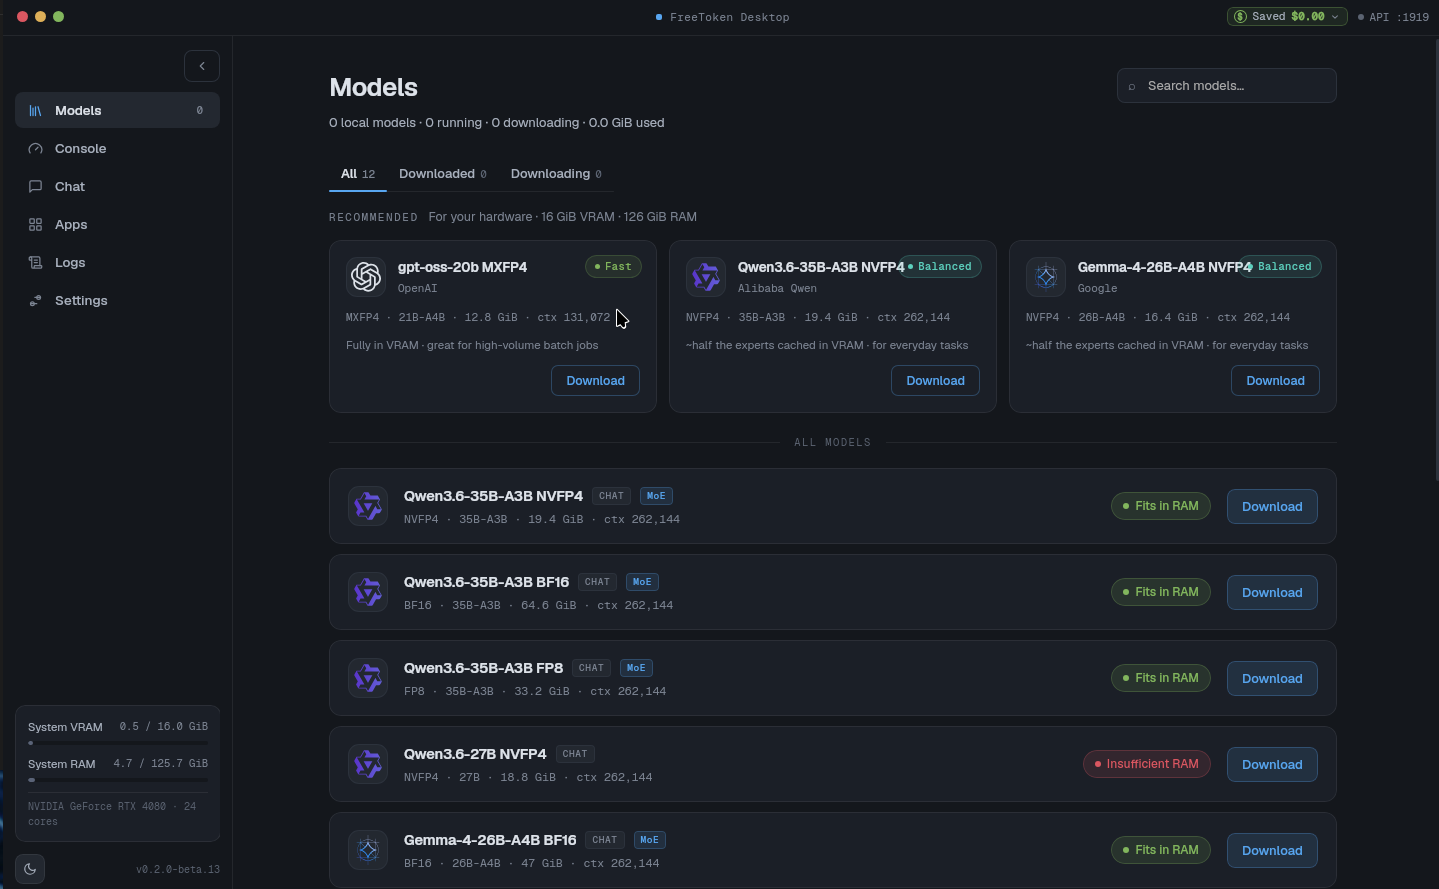
Task: Click the NVIDIA GeForce RTX 4080 hardware text
Action: point(112,814)
